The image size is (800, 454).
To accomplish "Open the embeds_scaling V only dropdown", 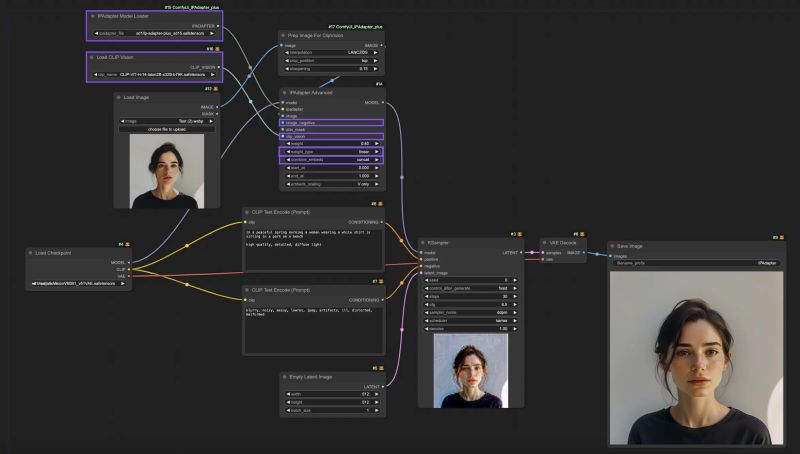I will 332,184.
